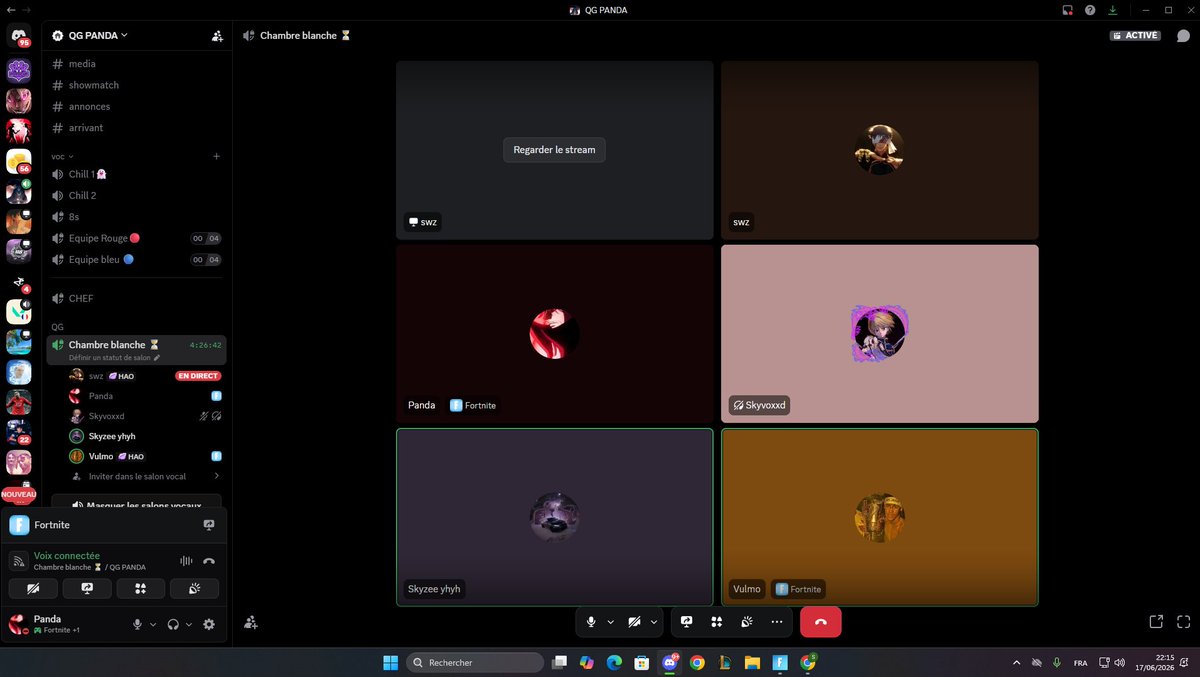This screenshot has height=677, width=1200.
Task: Open user settings gear next to Panda
Action: (209, 624)
